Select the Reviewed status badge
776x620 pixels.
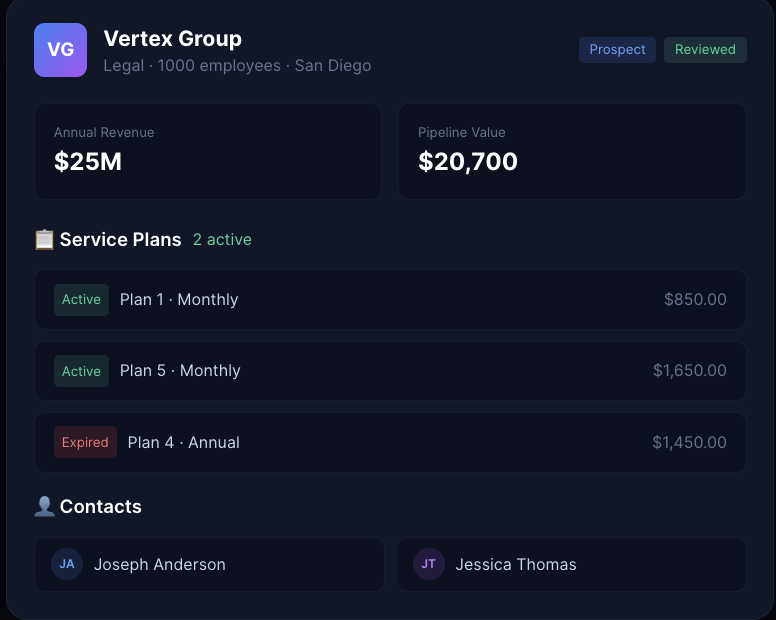coord(705,50)
